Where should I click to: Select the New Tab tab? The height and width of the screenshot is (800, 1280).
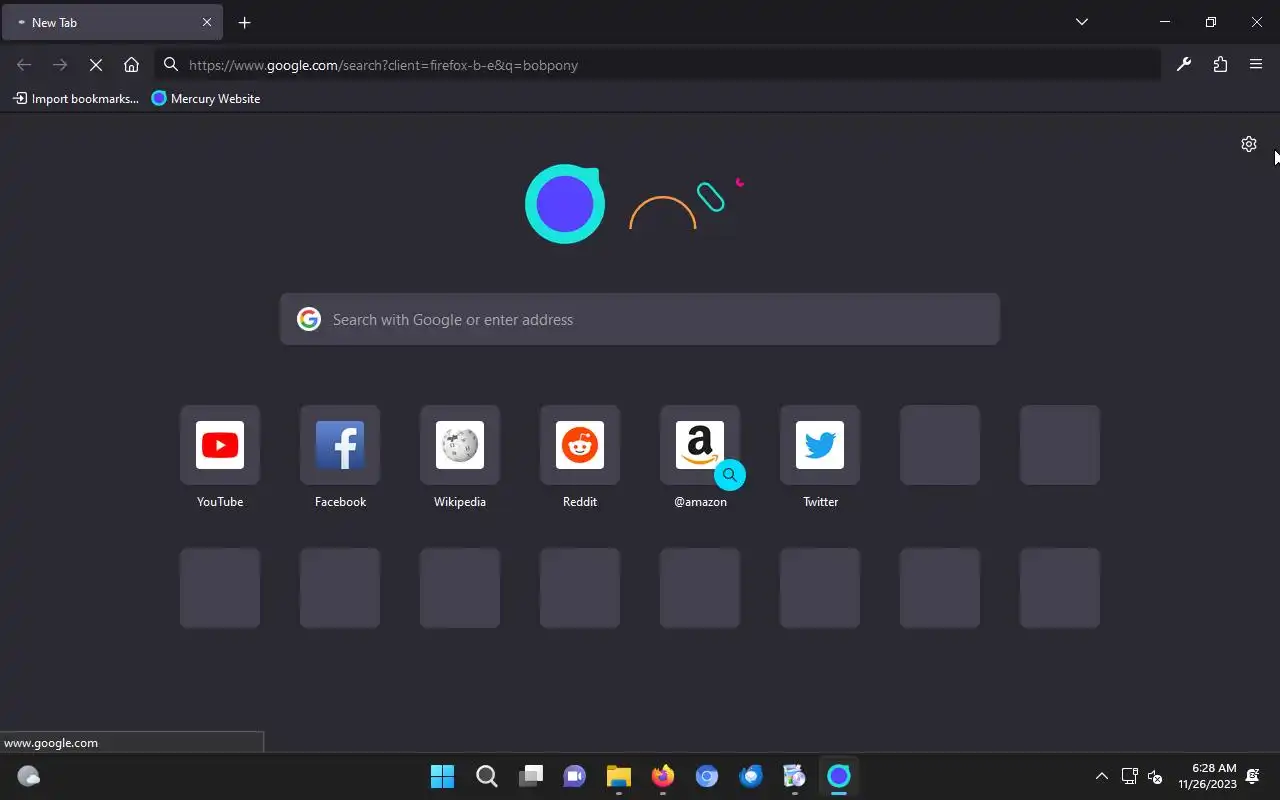coord(113,22)
